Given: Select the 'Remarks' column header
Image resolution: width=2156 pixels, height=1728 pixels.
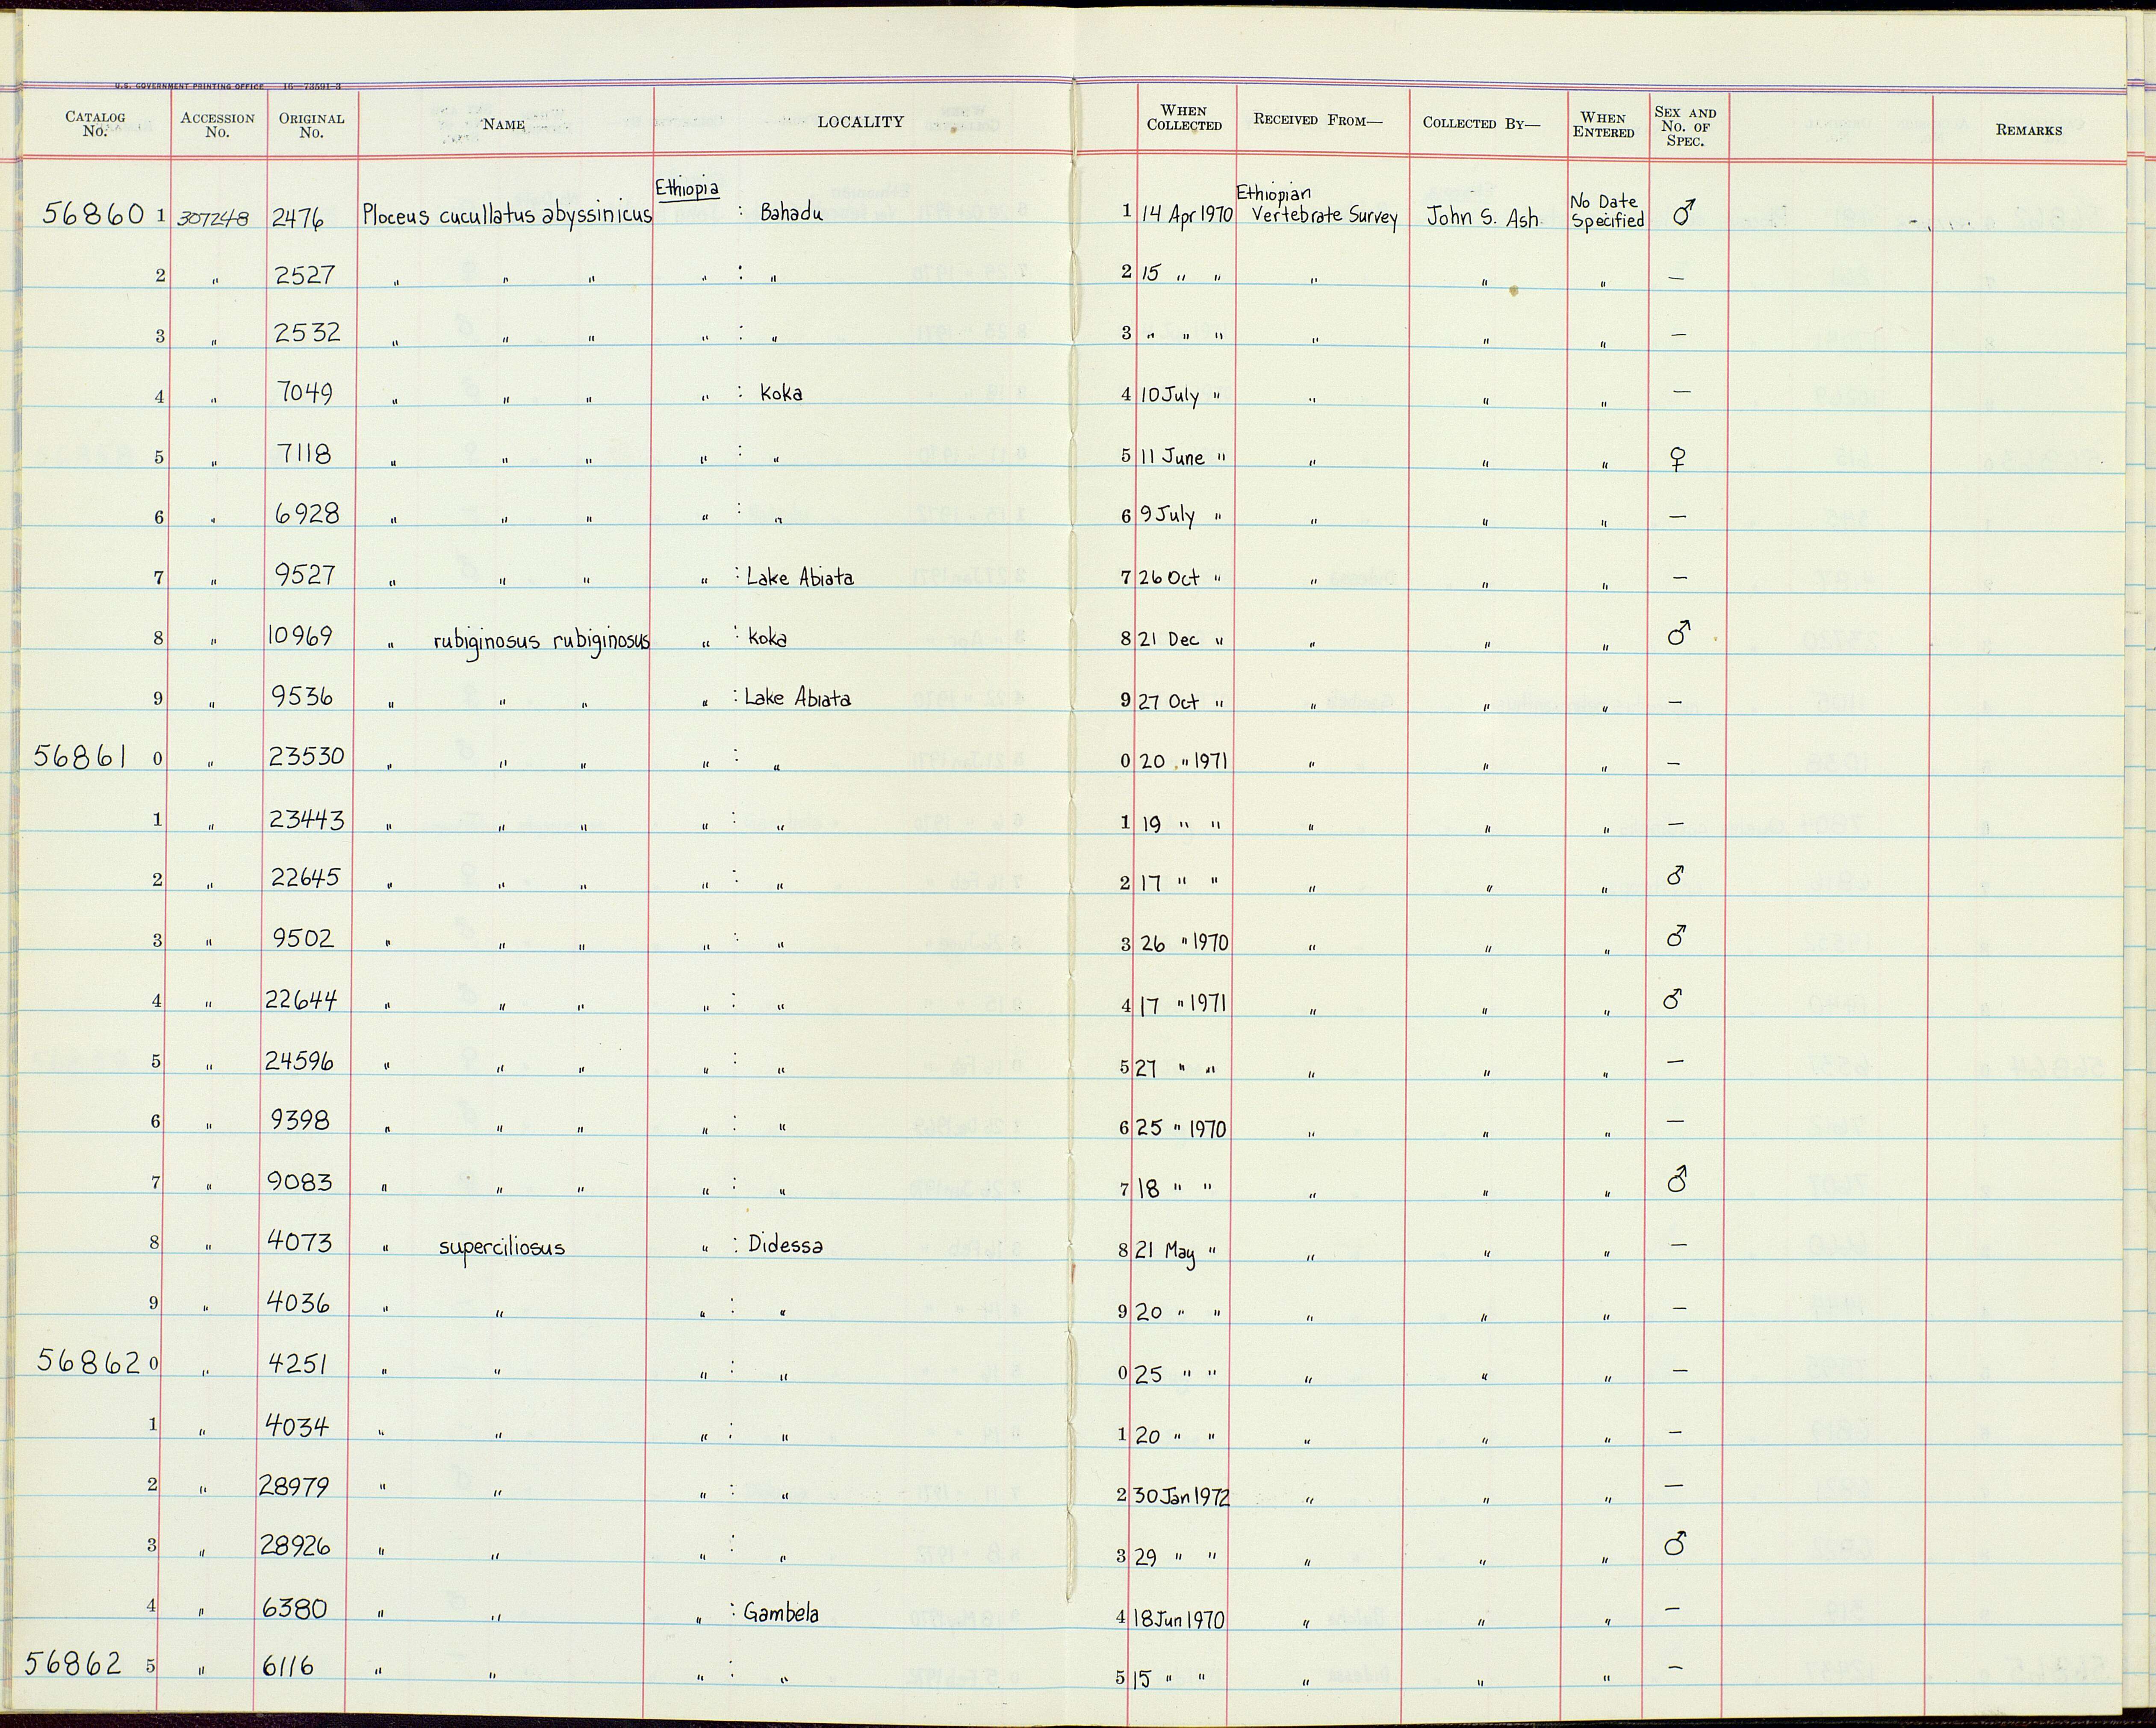Looking at the screenshot, I should point(2028,130).
